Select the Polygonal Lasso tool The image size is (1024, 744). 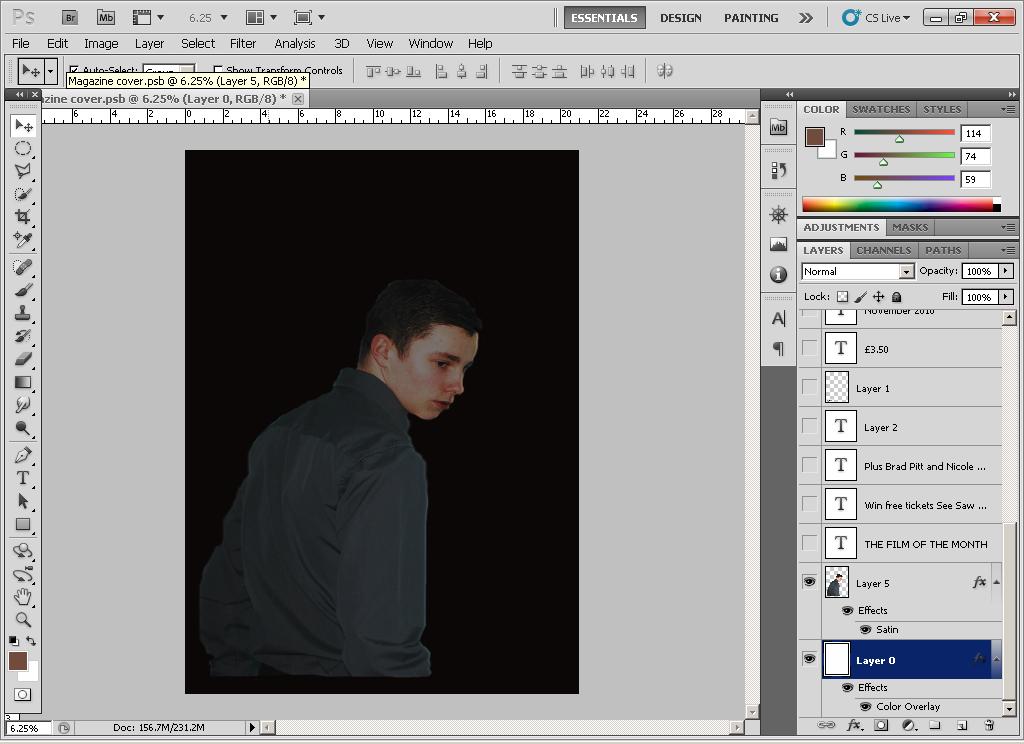click(x=23, y=171)
